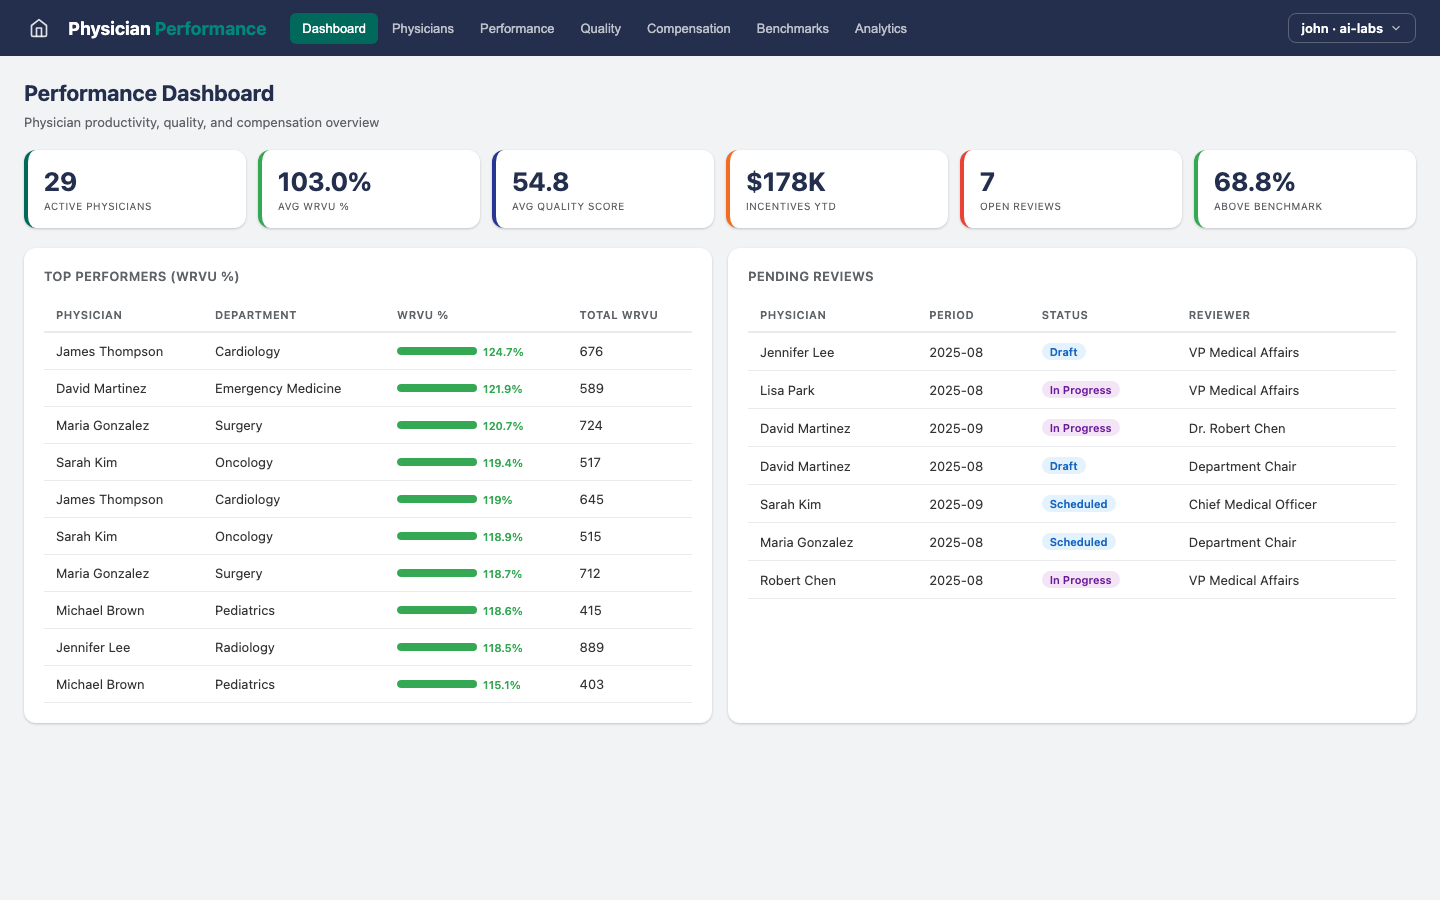The width and height of the screenshot is (1440, 900).
Task: Select Jennifer Lee's Draft status badge
Action: [x=1063, y=352]
